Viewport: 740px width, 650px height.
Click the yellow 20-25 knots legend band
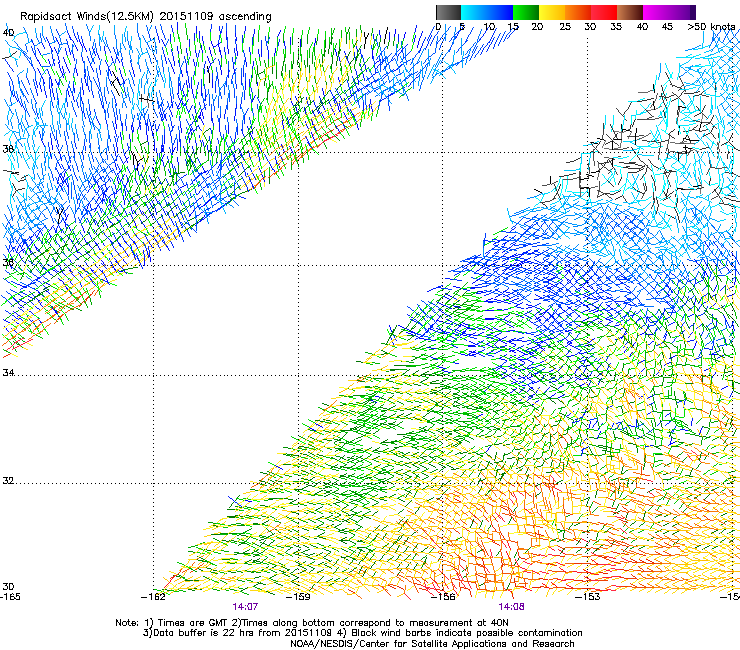552,12
